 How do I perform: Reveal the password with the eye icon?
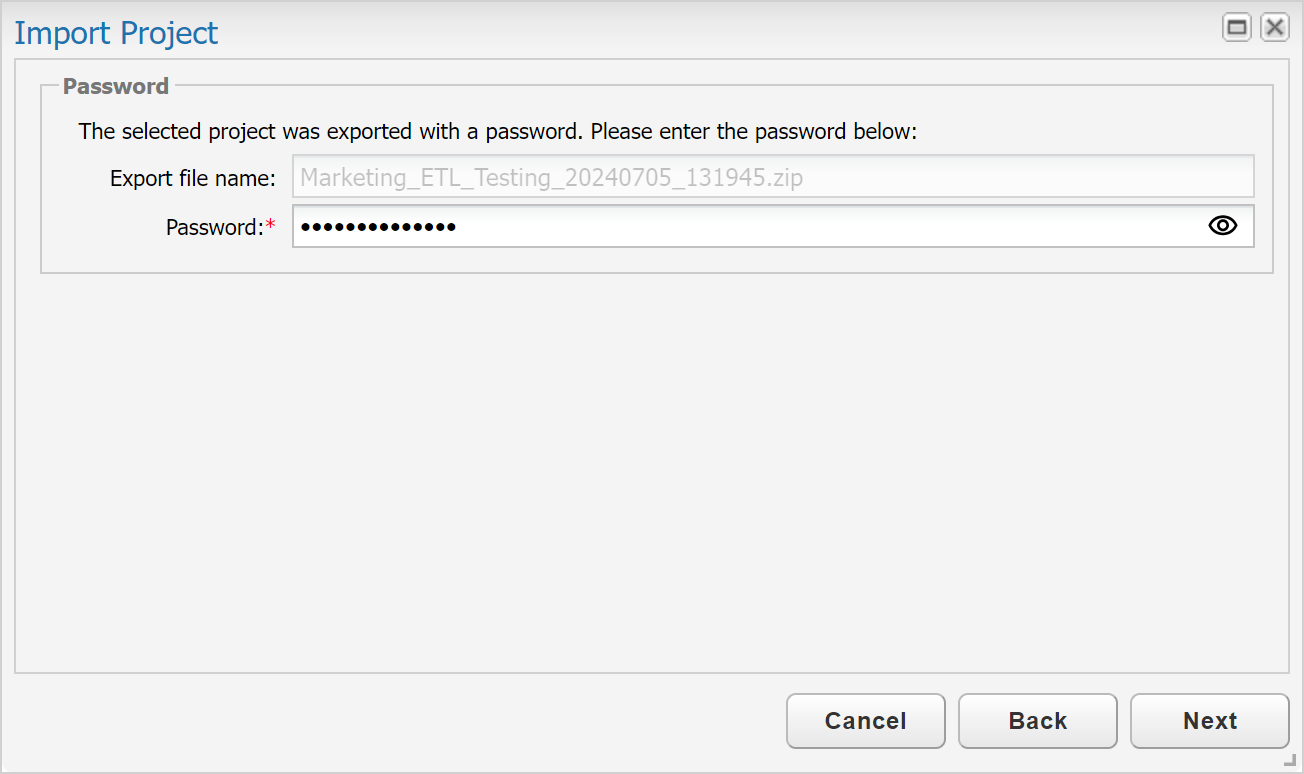pos(1222,226)
